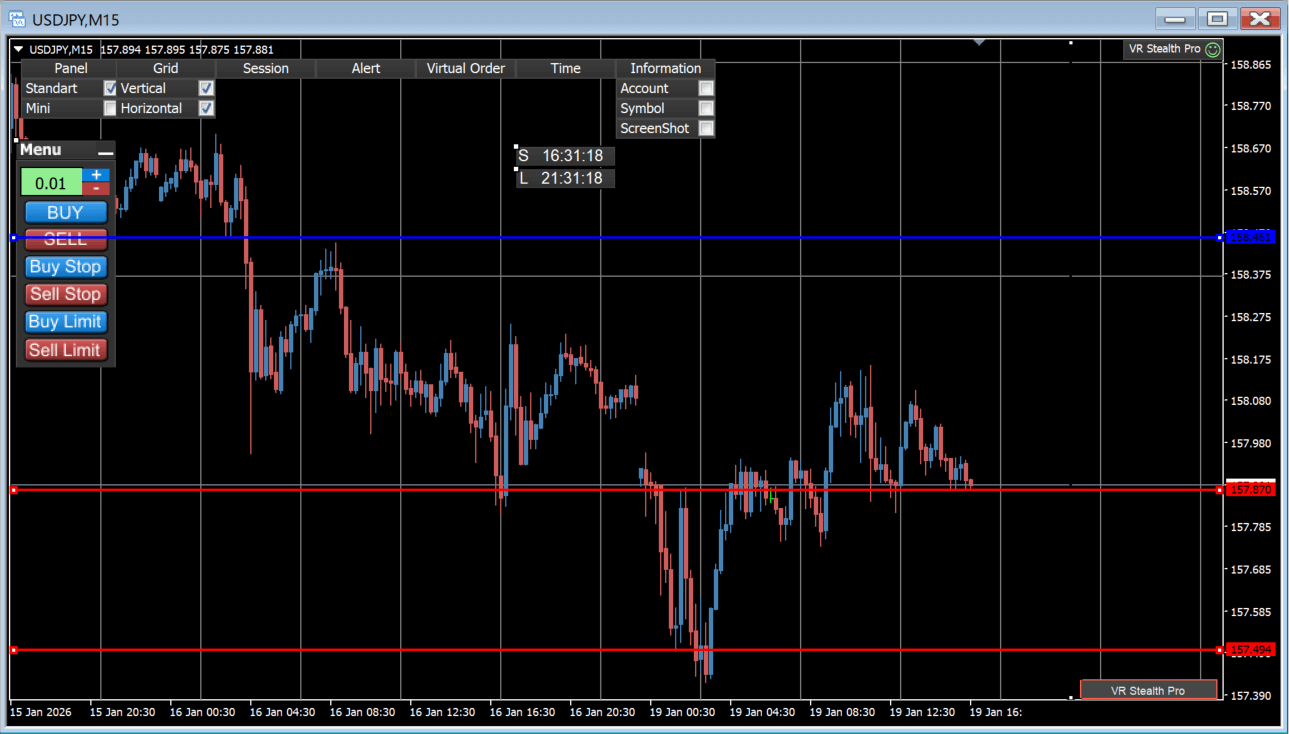
Task: Click the green smiley expert advisor icon
Action: [x=1213, y=49]
